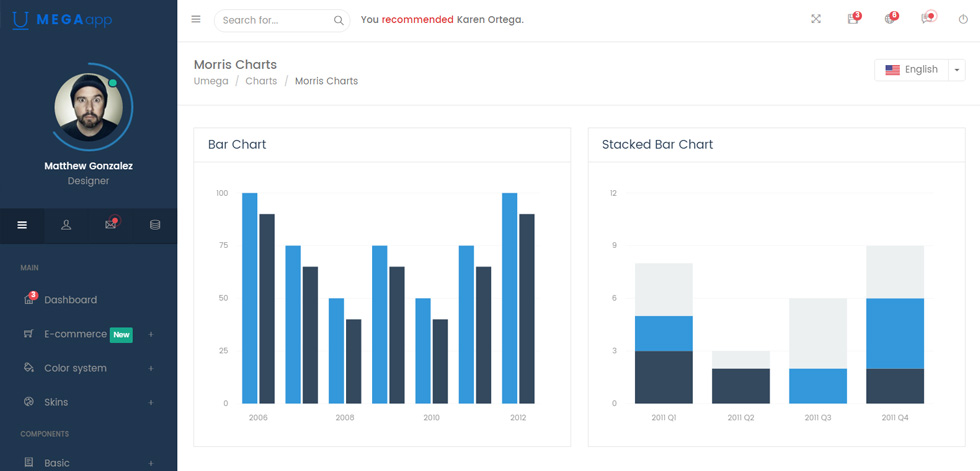Click the Basic components icon
980x471 pixels.
[x=28, y=462]
